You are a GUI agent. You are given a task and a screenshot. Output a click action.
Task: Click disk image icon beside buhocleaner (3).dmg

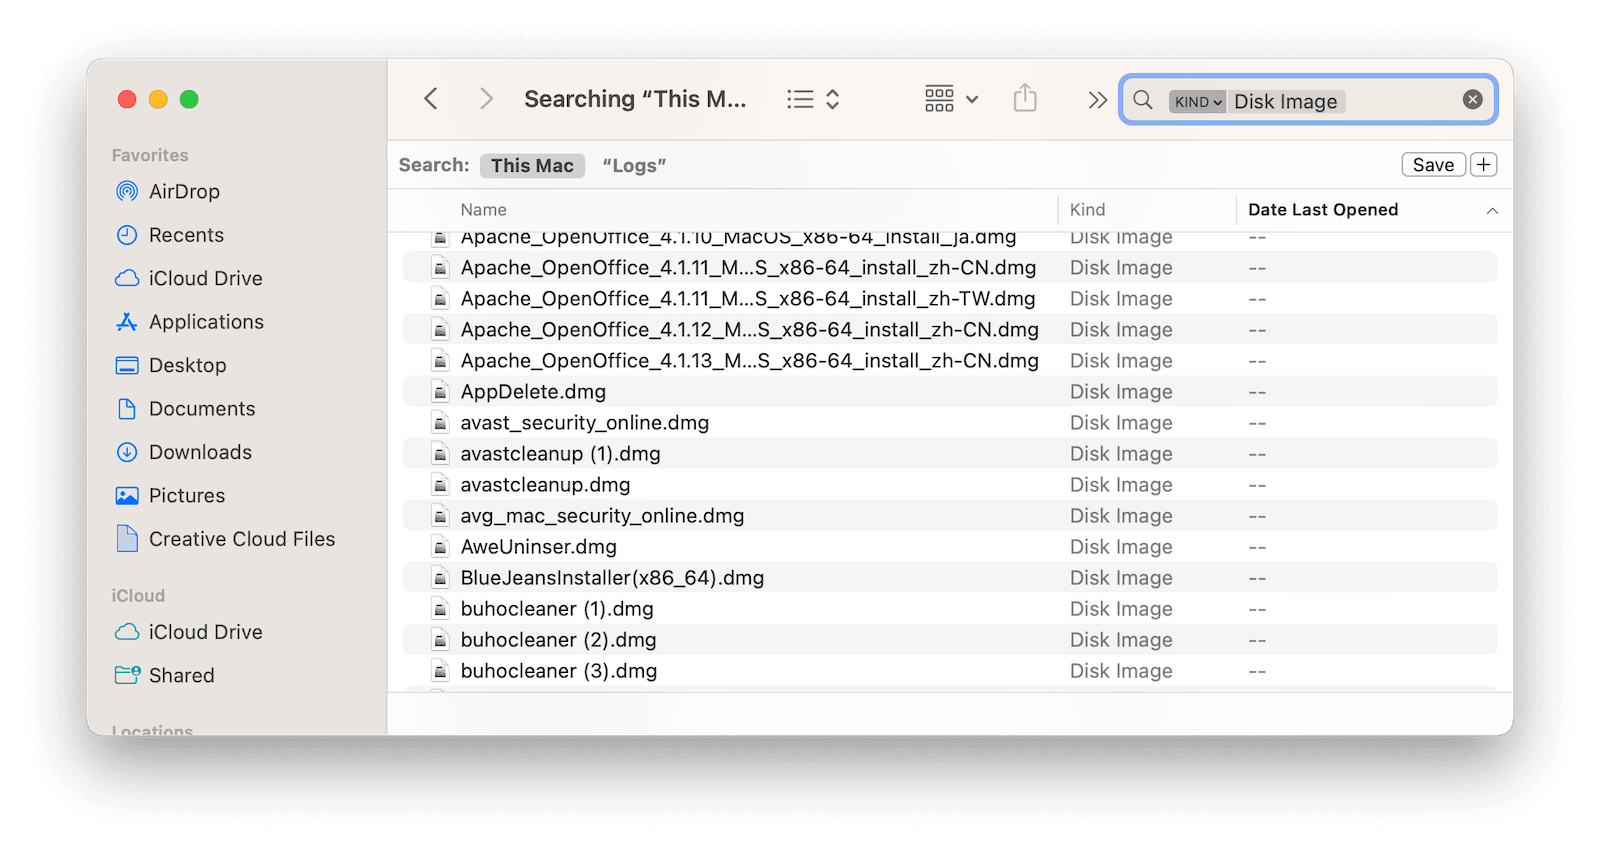click(x=440, y=671)
